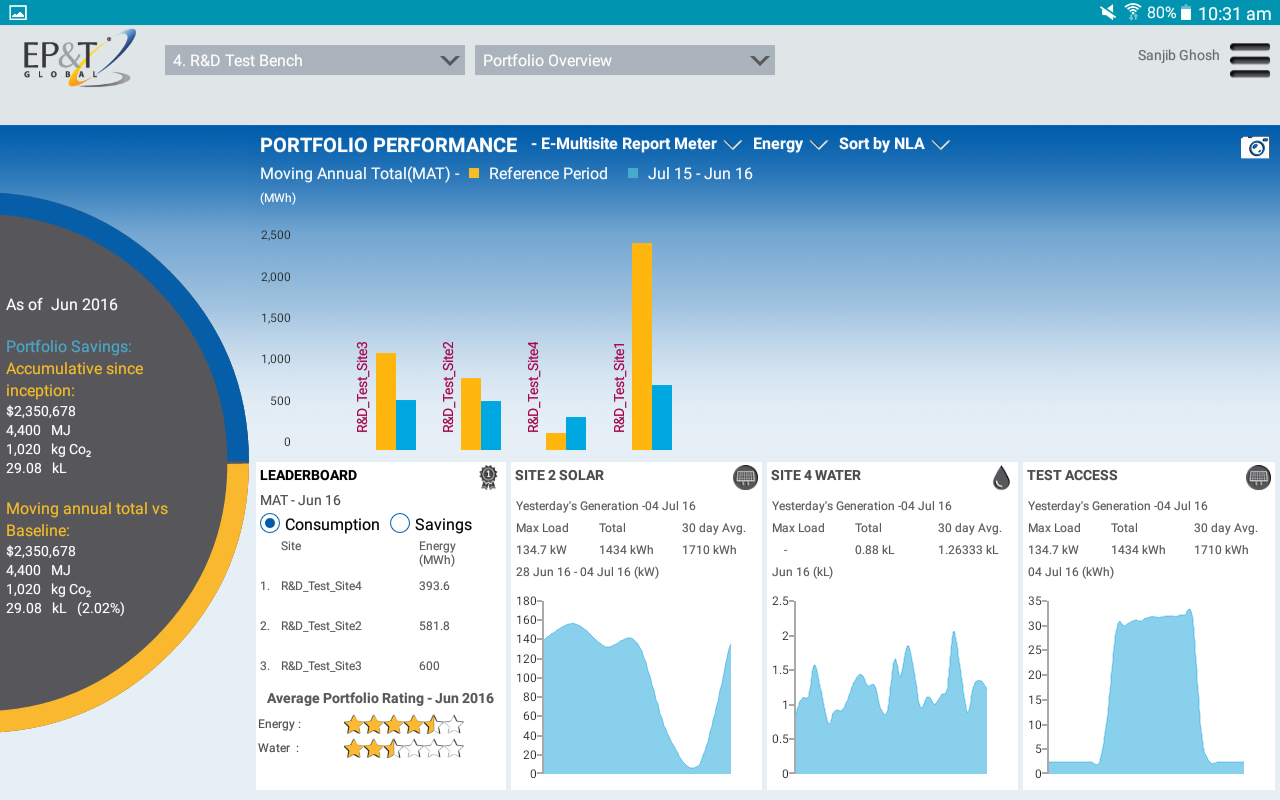
Task: Tap R&D_Test_Site4 in the leaderboard
Action: [x=321, y=586]
